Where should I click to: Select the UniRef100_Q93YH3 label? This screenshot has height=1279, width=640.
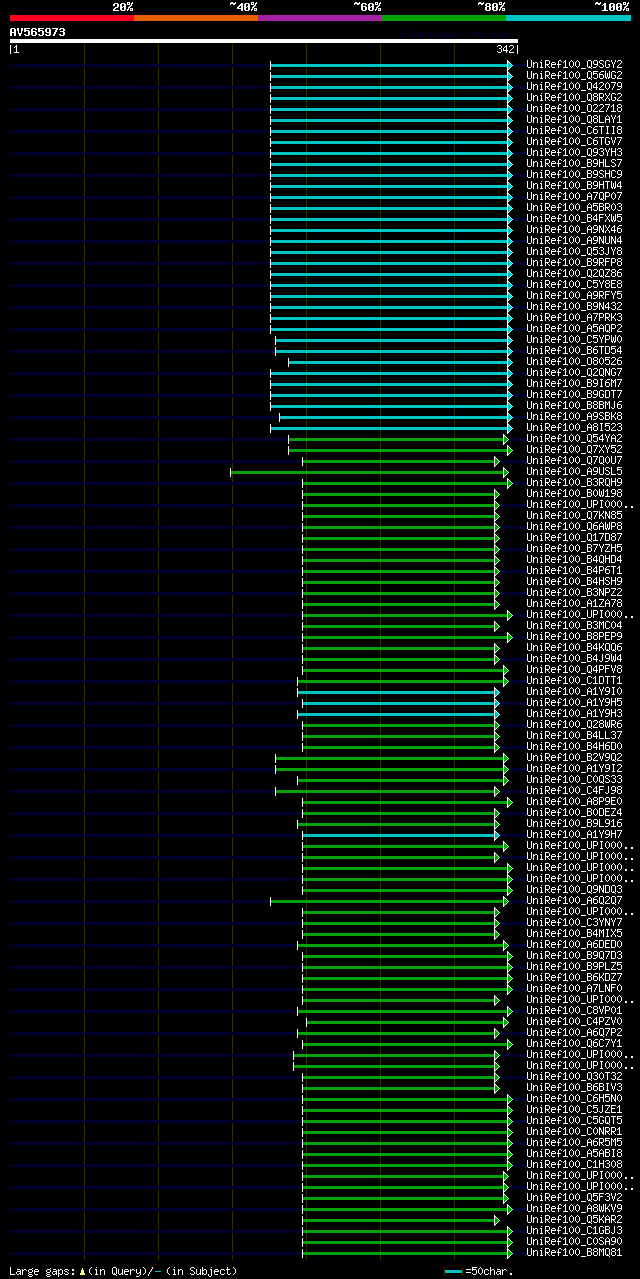574,152
